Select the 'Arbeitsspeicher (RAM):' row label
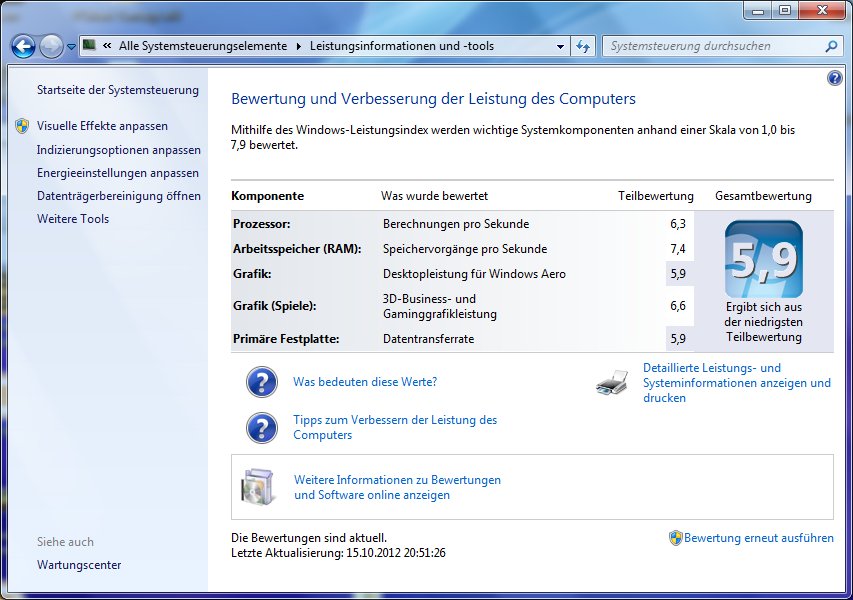Image resolution: width=853 pixels, height=600 pixels. (297, 249)
